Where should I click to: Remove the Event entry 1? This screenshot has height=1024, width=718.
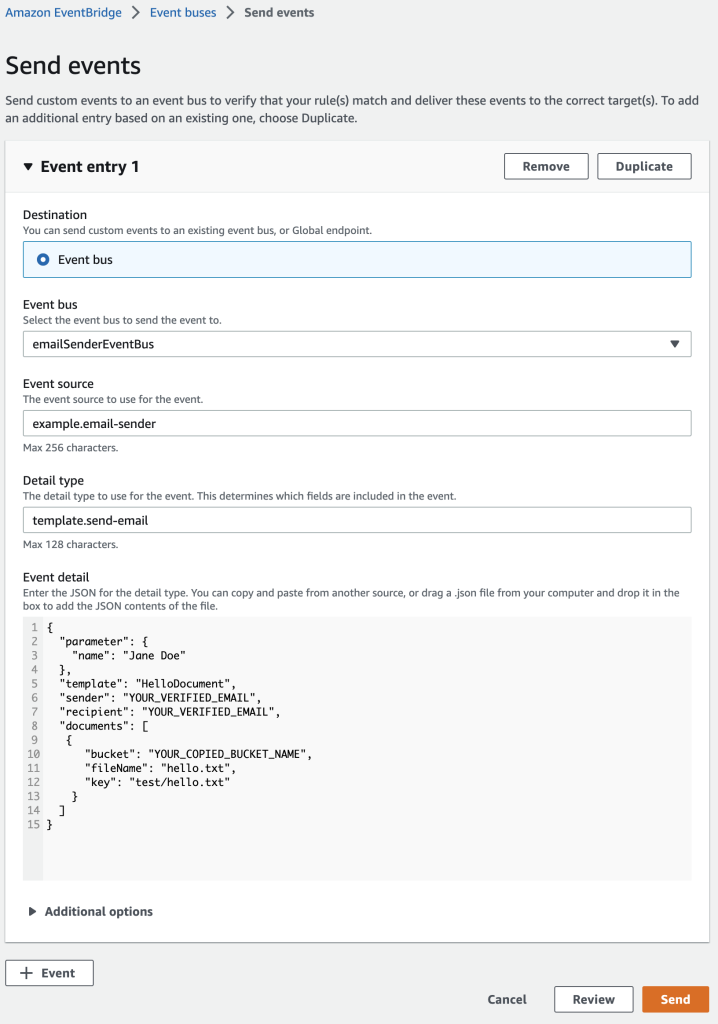(x=546, y=166)
